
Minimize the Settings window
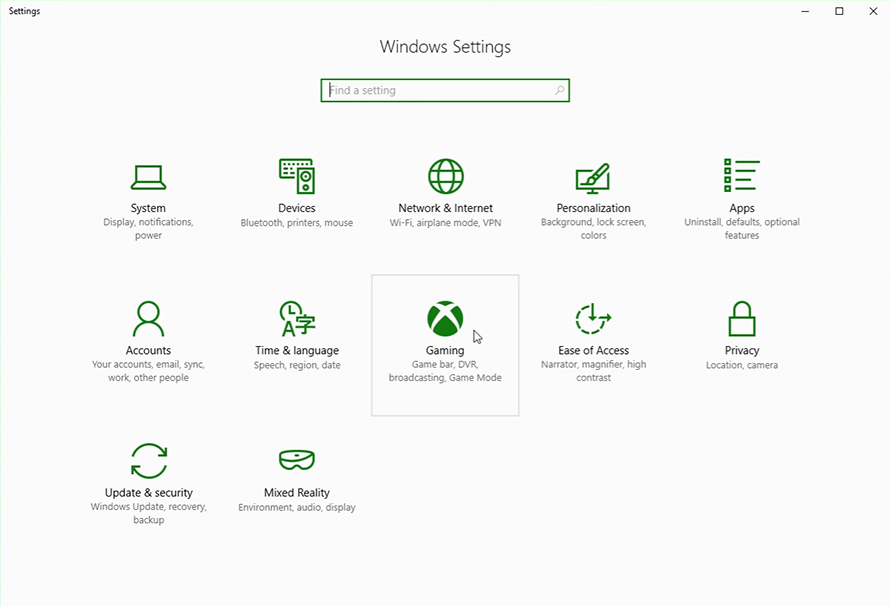click(x=805, y=11)
